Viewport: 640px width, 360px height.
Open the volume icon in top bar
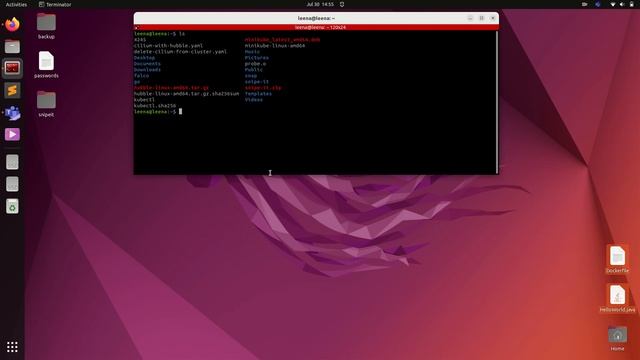[x=622, y=4]
